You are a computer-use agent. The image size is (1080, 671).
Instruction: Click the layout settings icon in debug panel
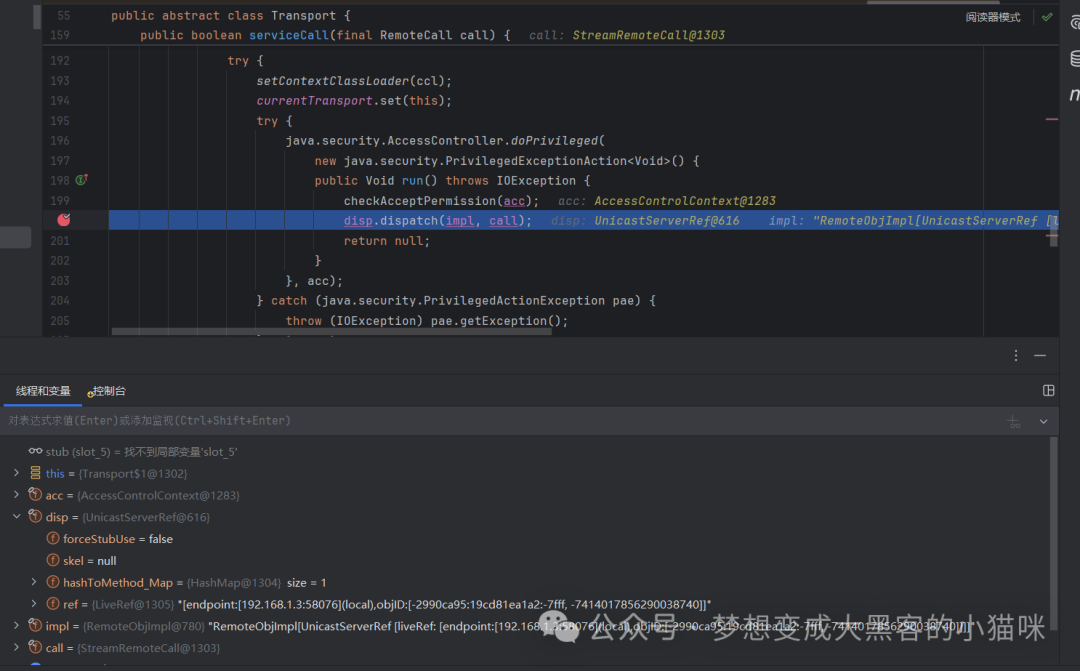click(1048, 391)
